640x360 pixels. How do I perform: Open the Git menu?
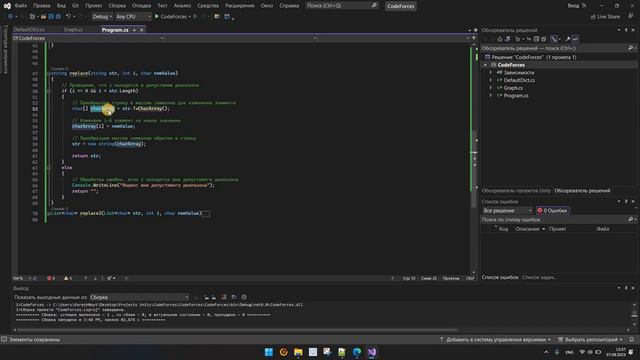point(75,6)
